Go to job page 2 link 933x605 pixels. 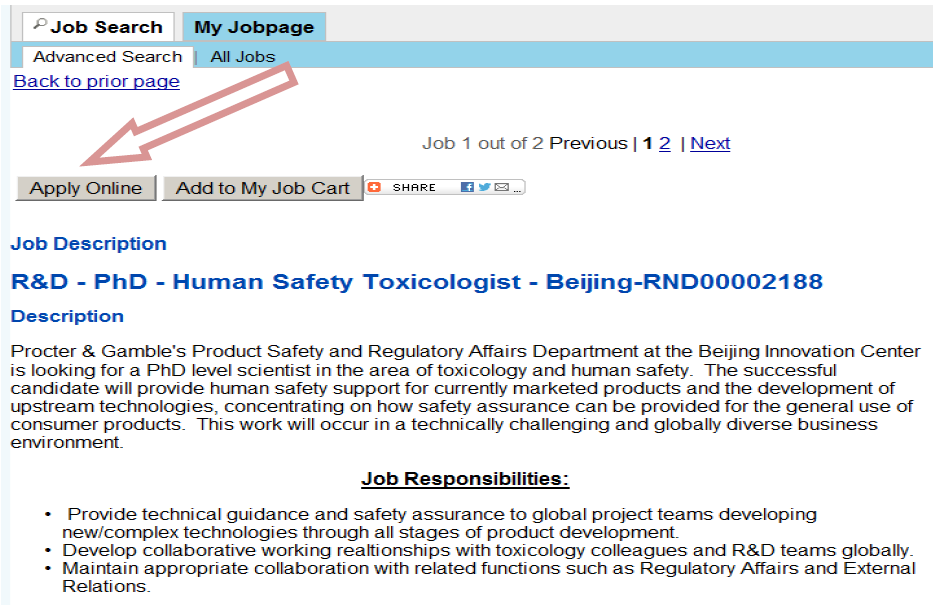pyautogui.click(x=665, y=143)
